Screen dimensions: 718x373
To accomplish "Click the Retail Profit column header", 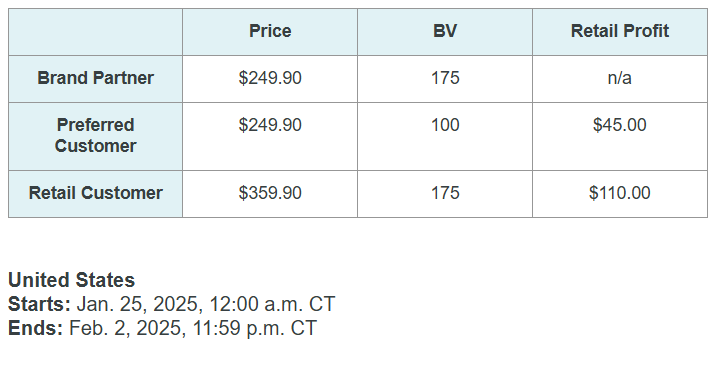I will (x=620, y=31).
